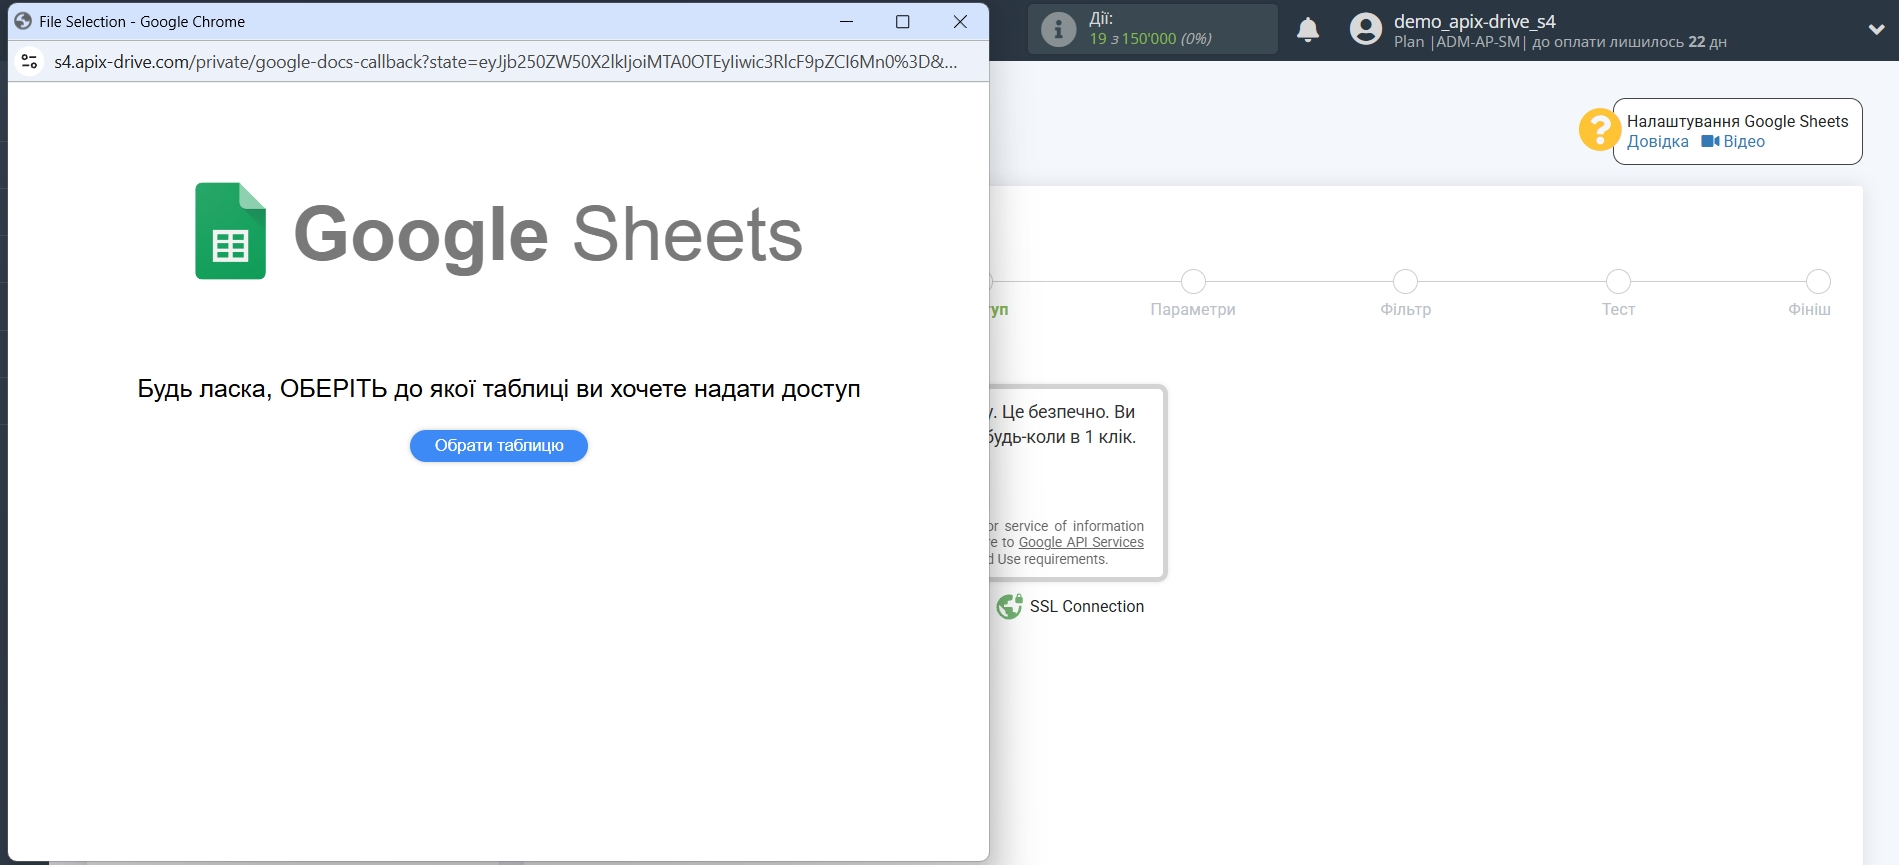Click the SSL Connection label
Screen dimensions: 1899x865
[x=1087, y=606]
